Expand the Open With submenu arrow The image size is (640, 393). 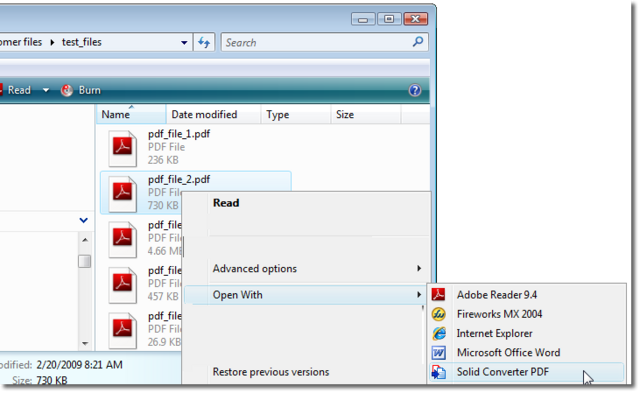[x=419, y=294]
